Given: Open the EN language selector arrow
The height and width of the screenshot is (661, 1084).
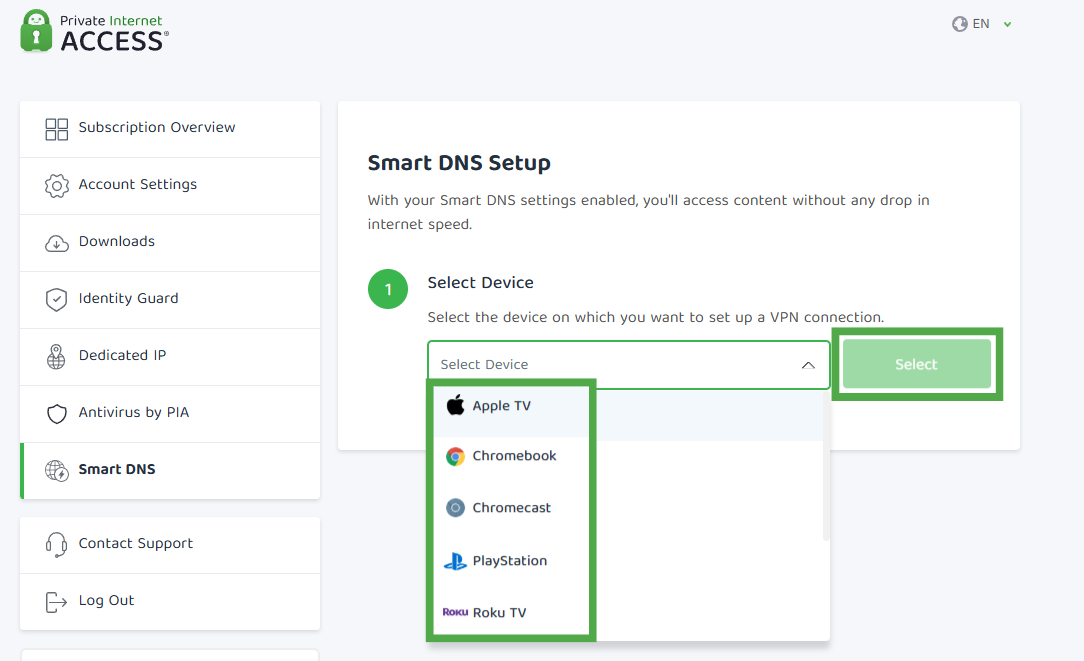Looking at the screenshot, I should (x=1007, y=24).
